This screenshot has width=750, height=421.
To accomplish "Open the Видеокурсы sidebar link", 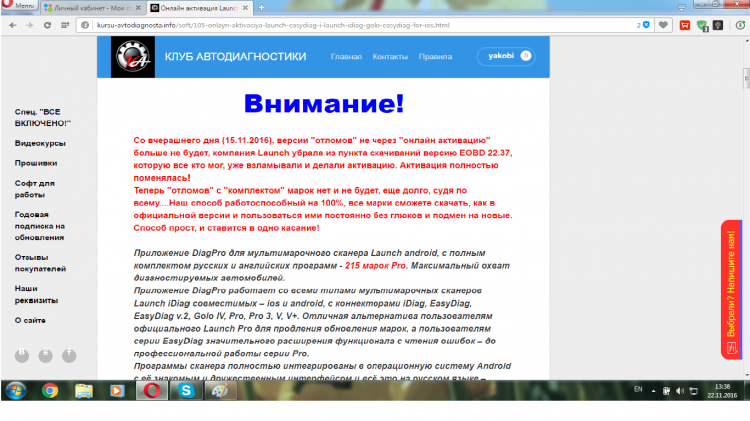I will [40, 143].
